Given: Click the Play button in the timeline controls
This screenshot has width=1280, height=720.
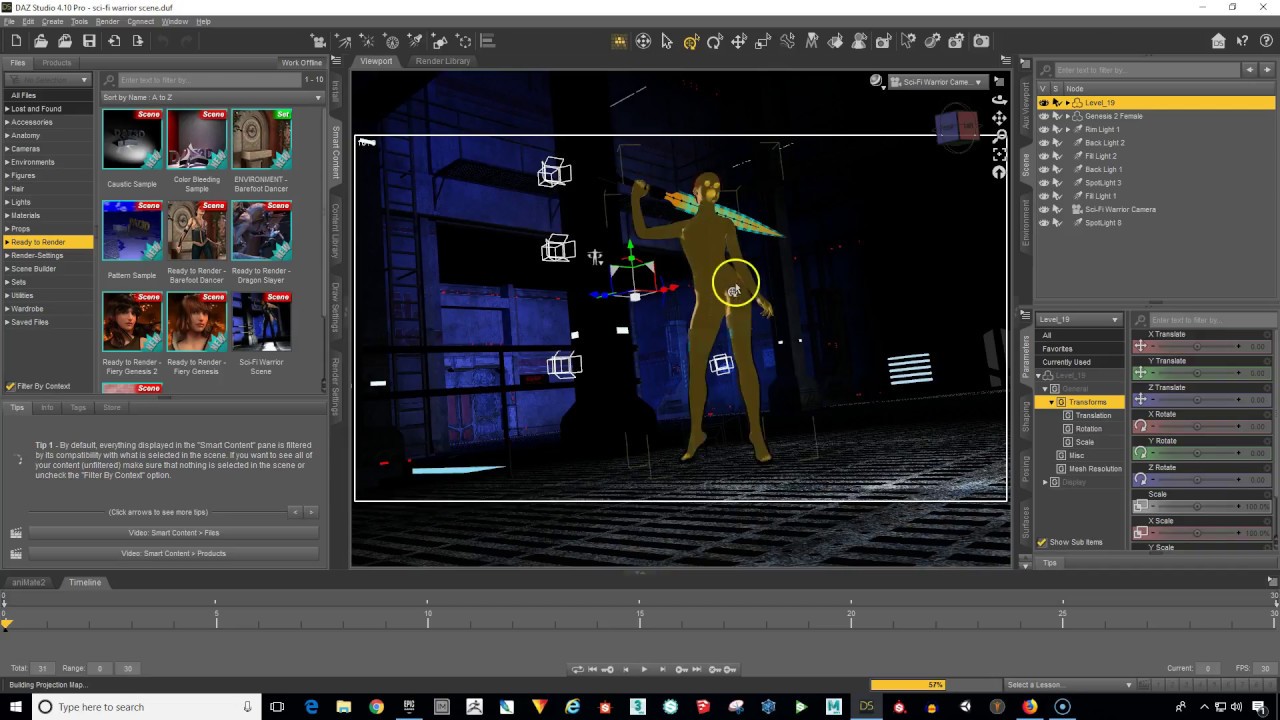Looking at the screenshot, I should (644, 669).
